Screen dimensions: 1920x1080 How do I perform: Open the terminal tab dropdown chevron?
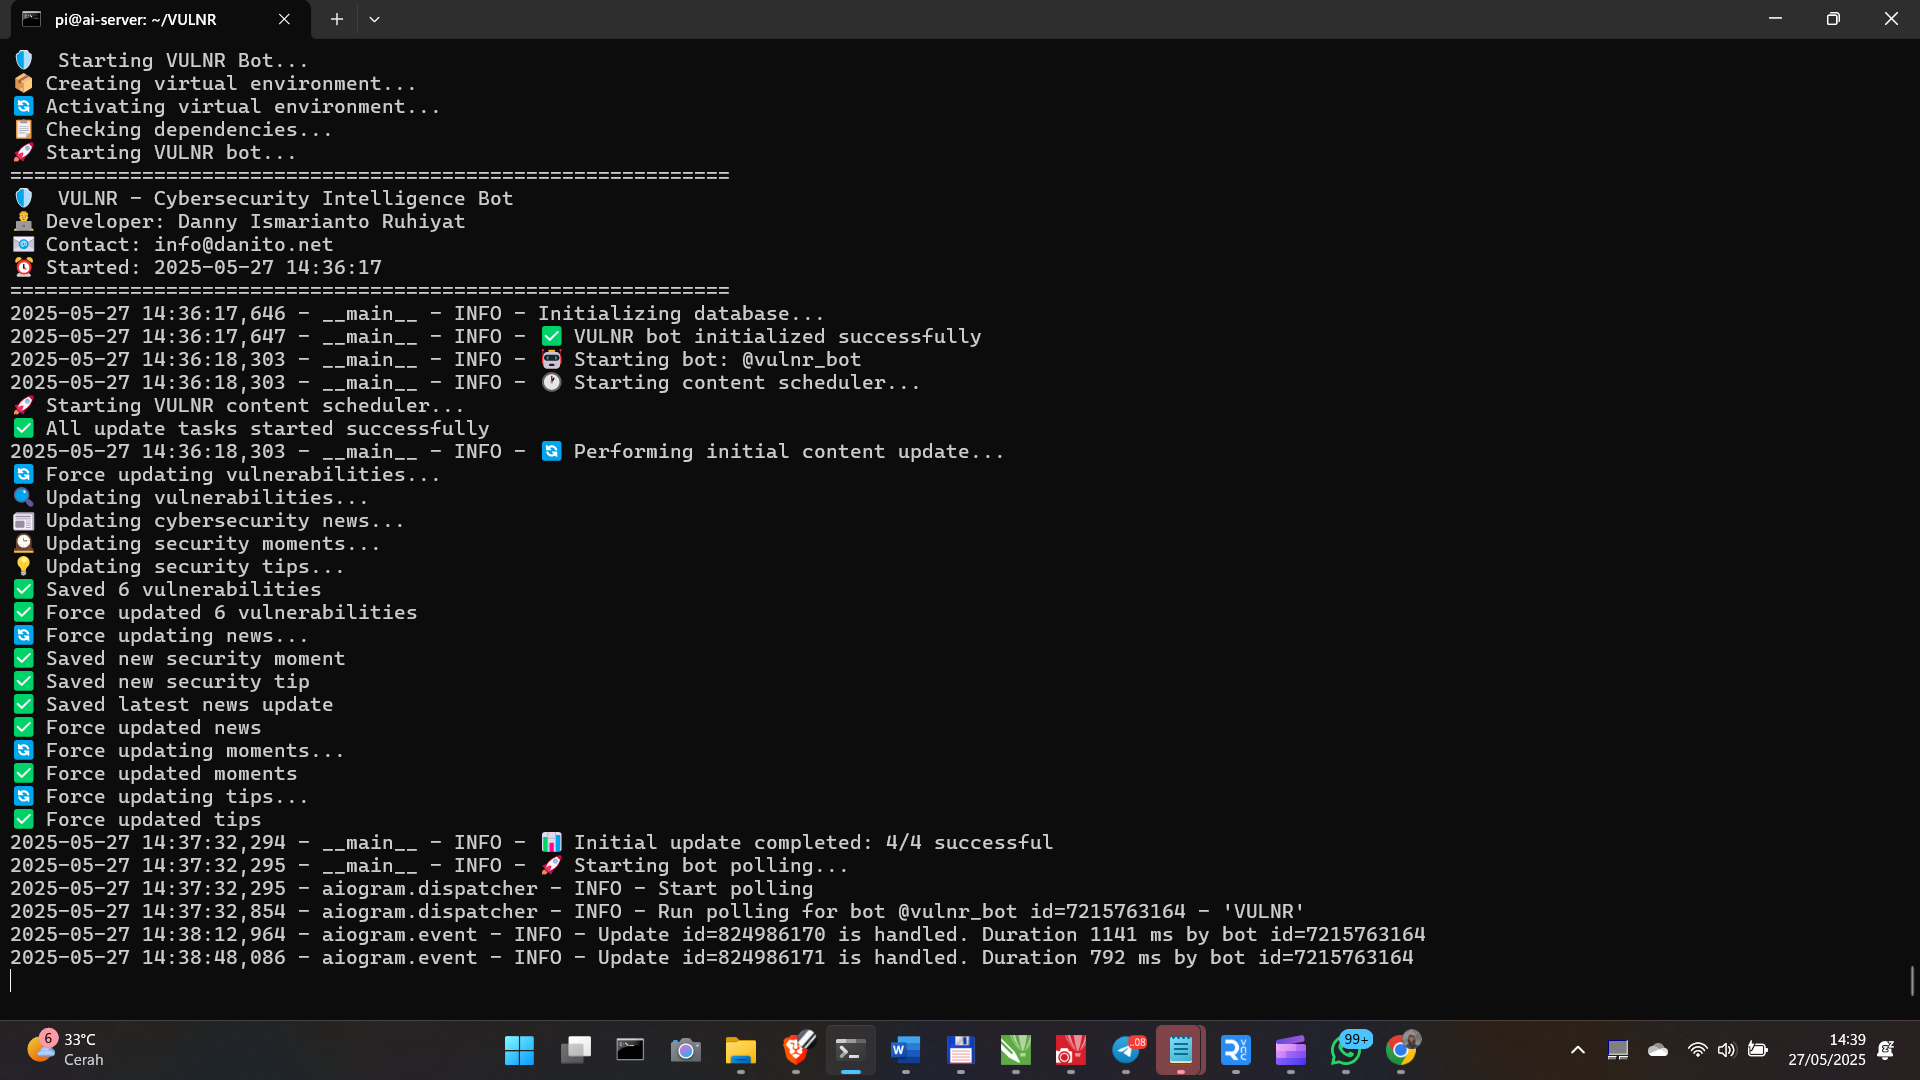375,19
